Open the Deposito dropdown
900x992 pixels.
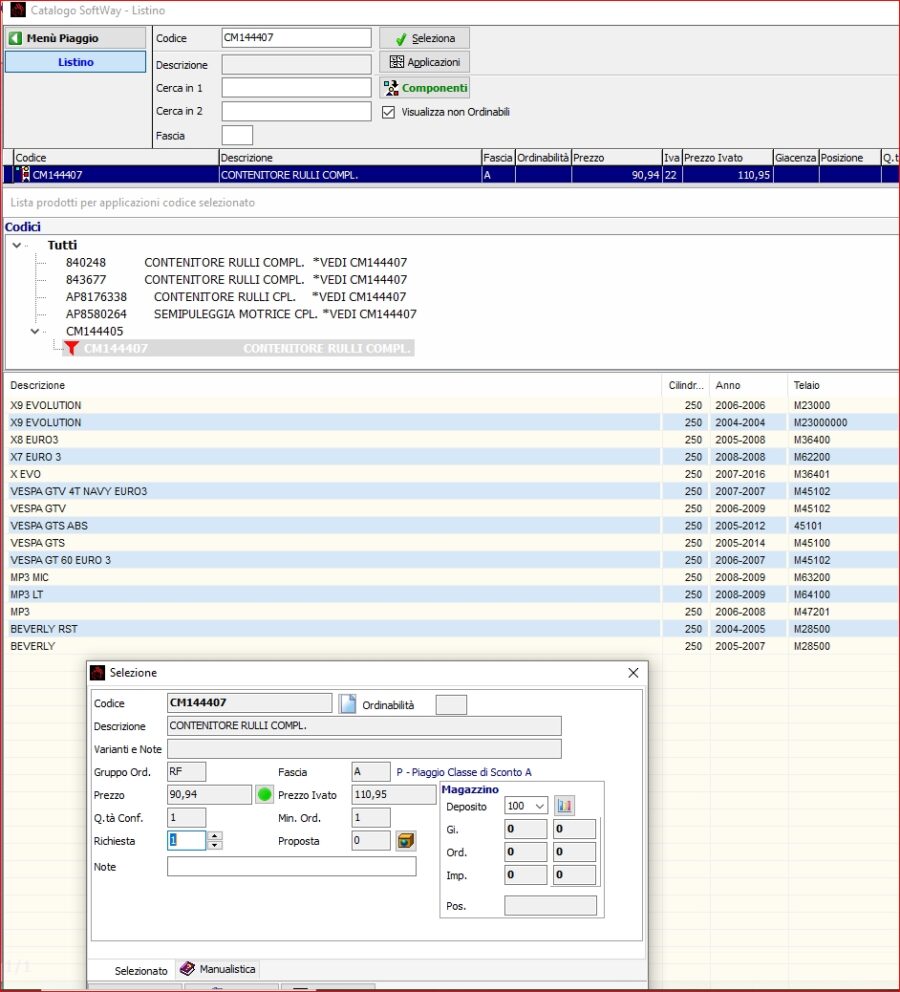coord(541,806)
